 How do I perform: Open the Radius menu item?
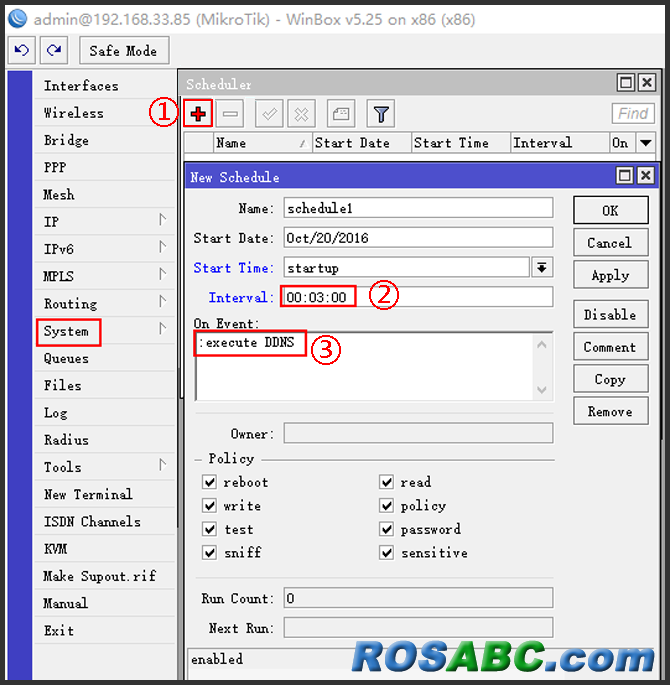tap(104, 440)
